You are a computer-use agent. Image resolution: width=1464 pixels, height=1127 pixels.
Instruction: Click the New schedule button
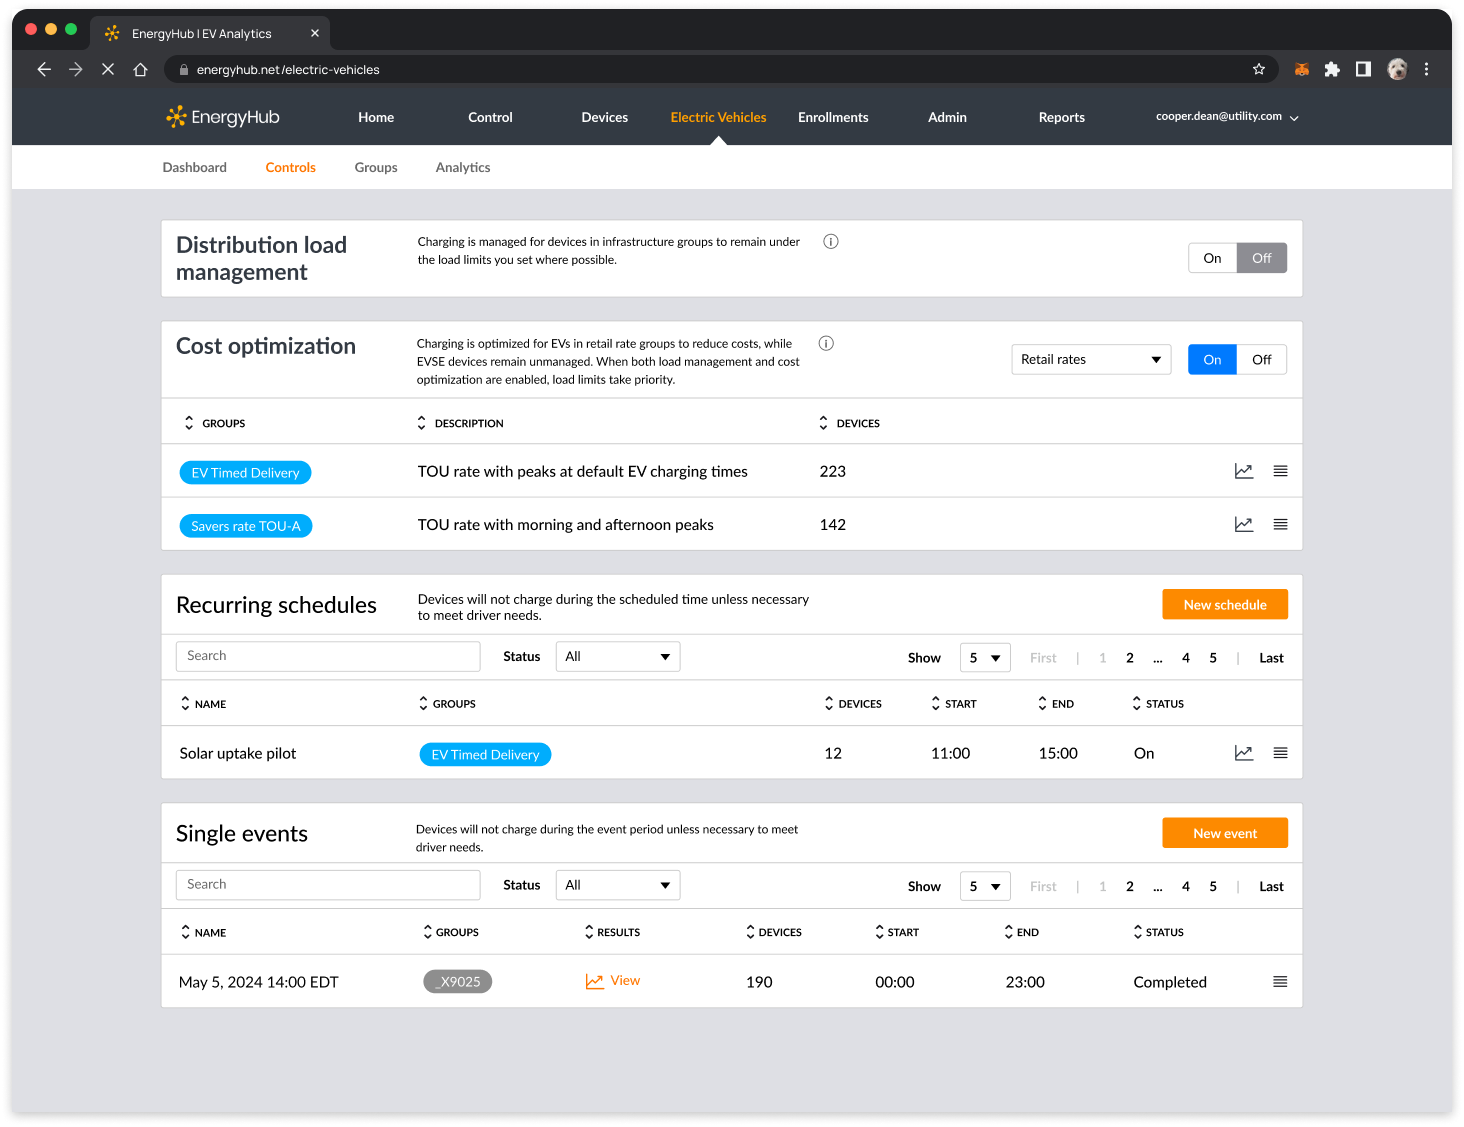point(1224,605)
